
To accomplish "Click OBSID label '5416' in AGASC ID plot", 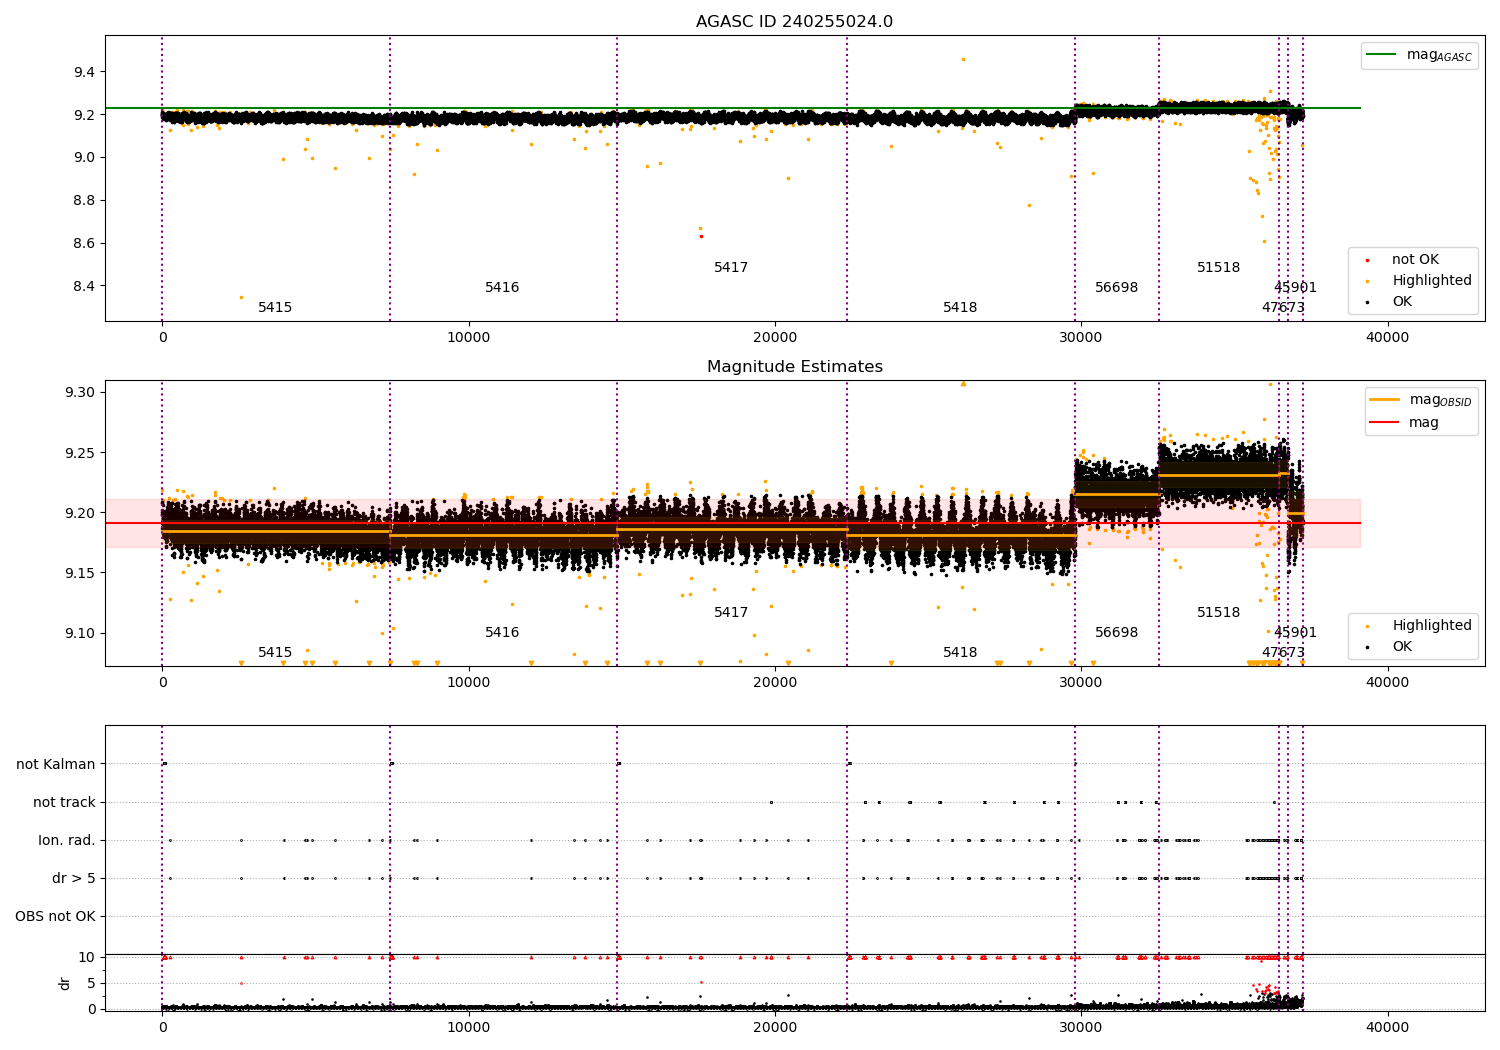I will tap(502, 288).
